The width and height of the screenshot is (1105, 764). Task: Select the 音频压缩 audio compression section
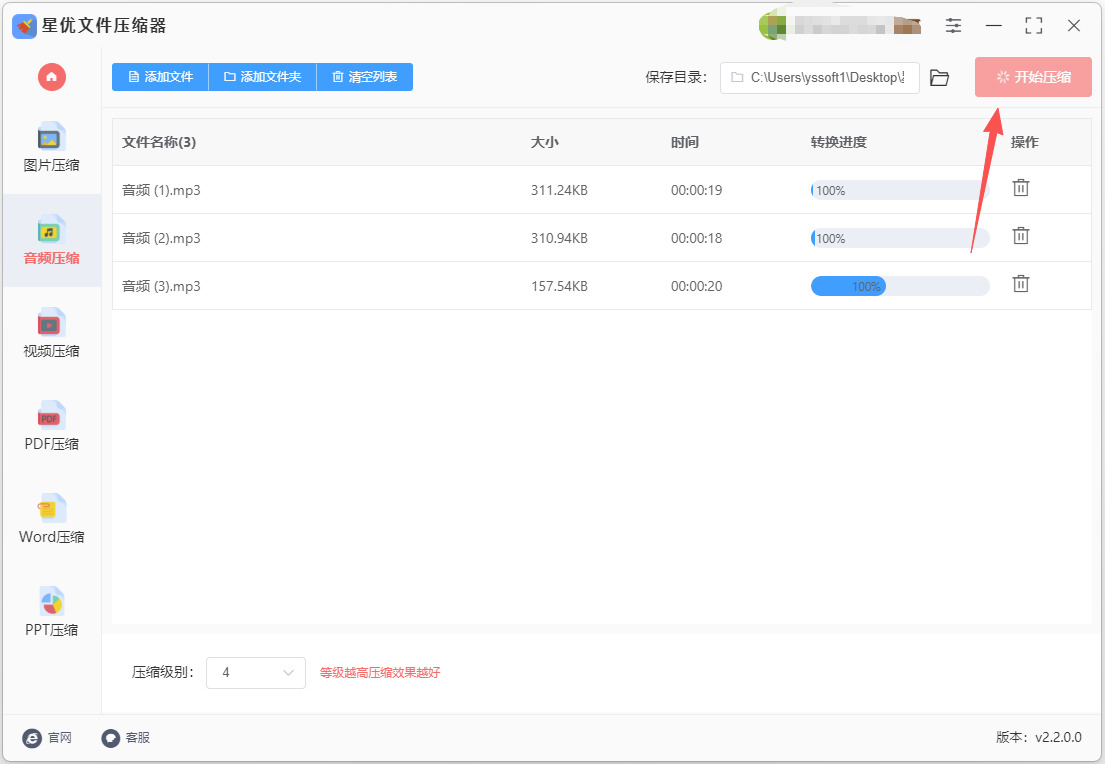point(51,240)
